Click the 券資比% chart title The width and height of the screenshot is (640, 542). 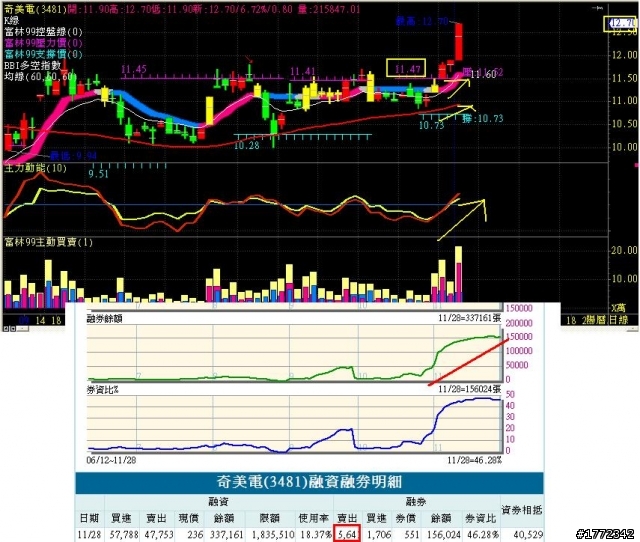(x=103, y=390)
